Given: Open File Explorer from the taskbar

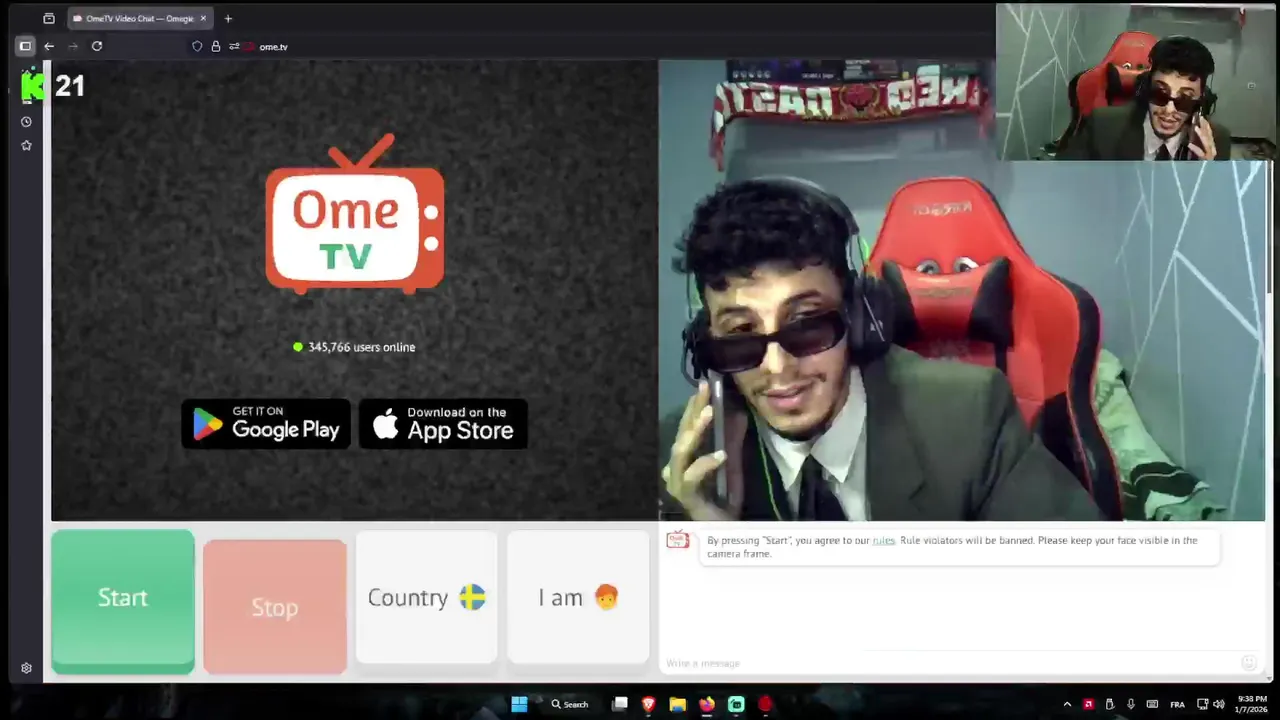Looking at the screenshot, I should pos(677,704).
